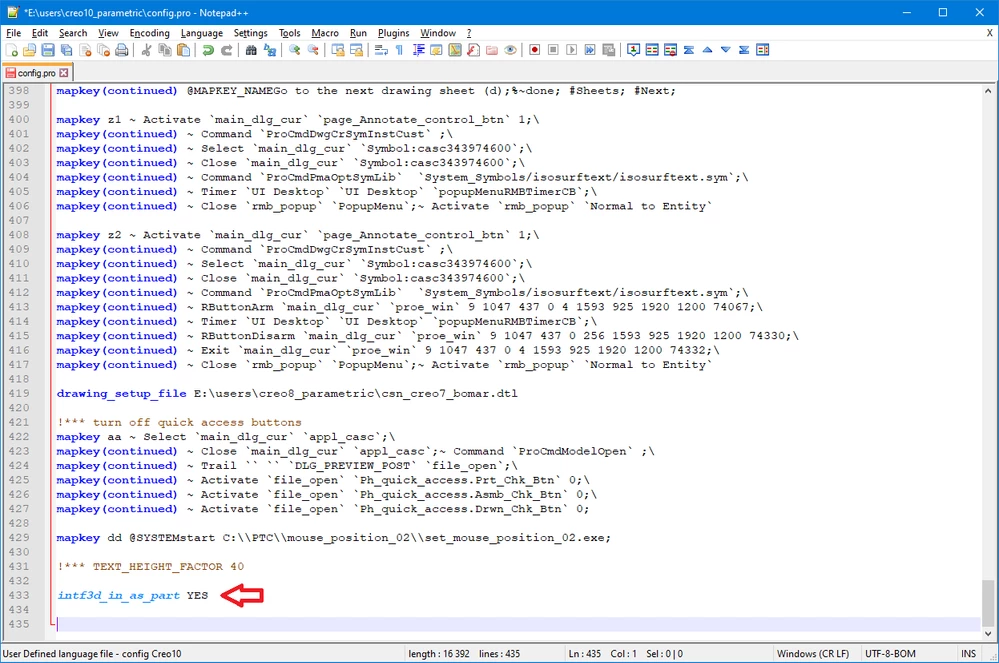Click the Clear Active Compare icon
Image resolution: width=999 pixels, height=663 pixels.
(670, 50)
